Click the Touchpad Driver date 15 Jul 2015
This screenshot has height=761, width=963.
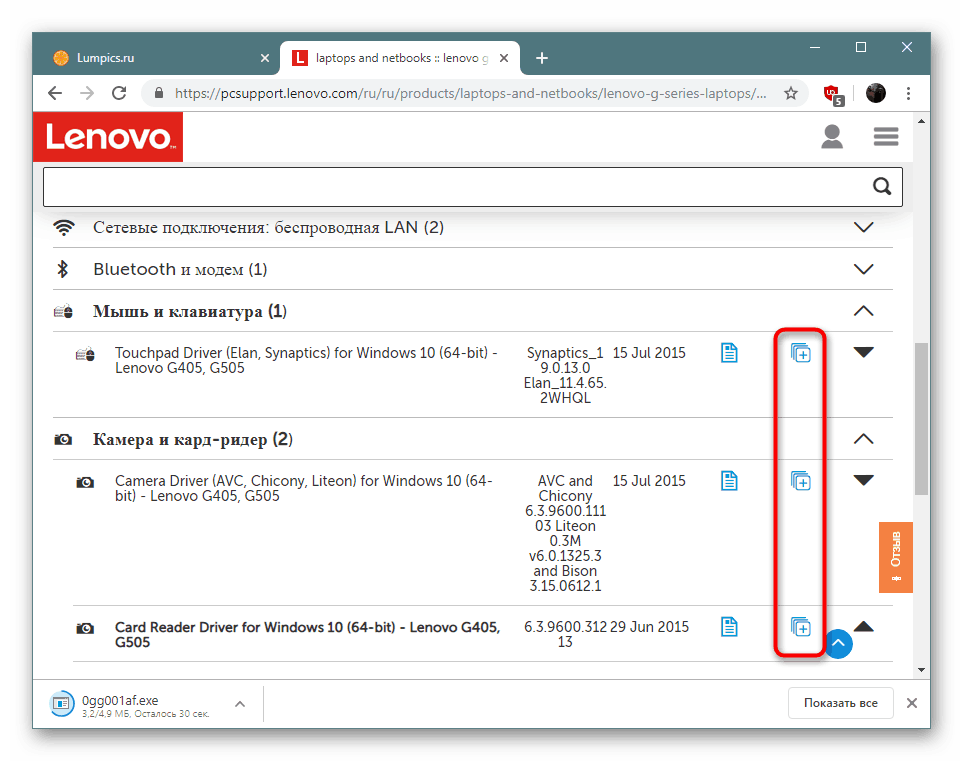649,353
